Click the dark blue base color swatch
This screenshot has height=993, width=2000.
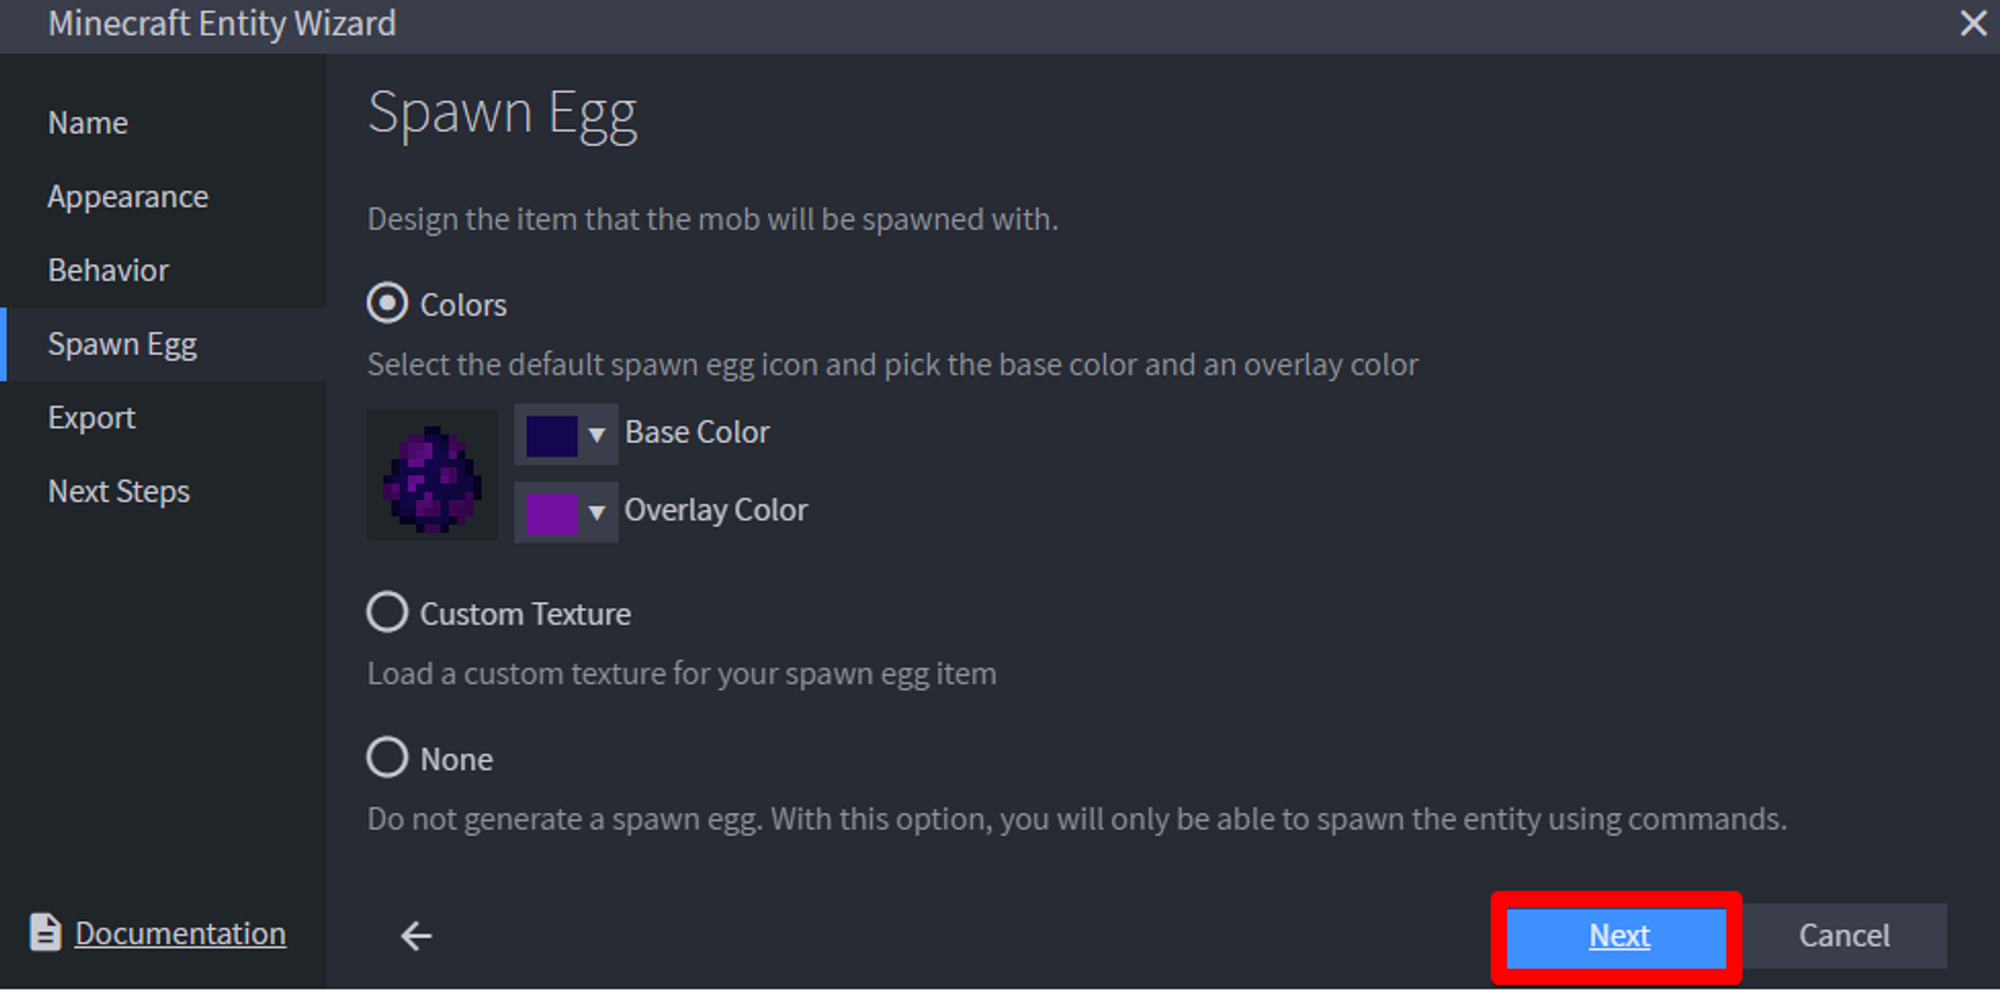pos(551,435)
